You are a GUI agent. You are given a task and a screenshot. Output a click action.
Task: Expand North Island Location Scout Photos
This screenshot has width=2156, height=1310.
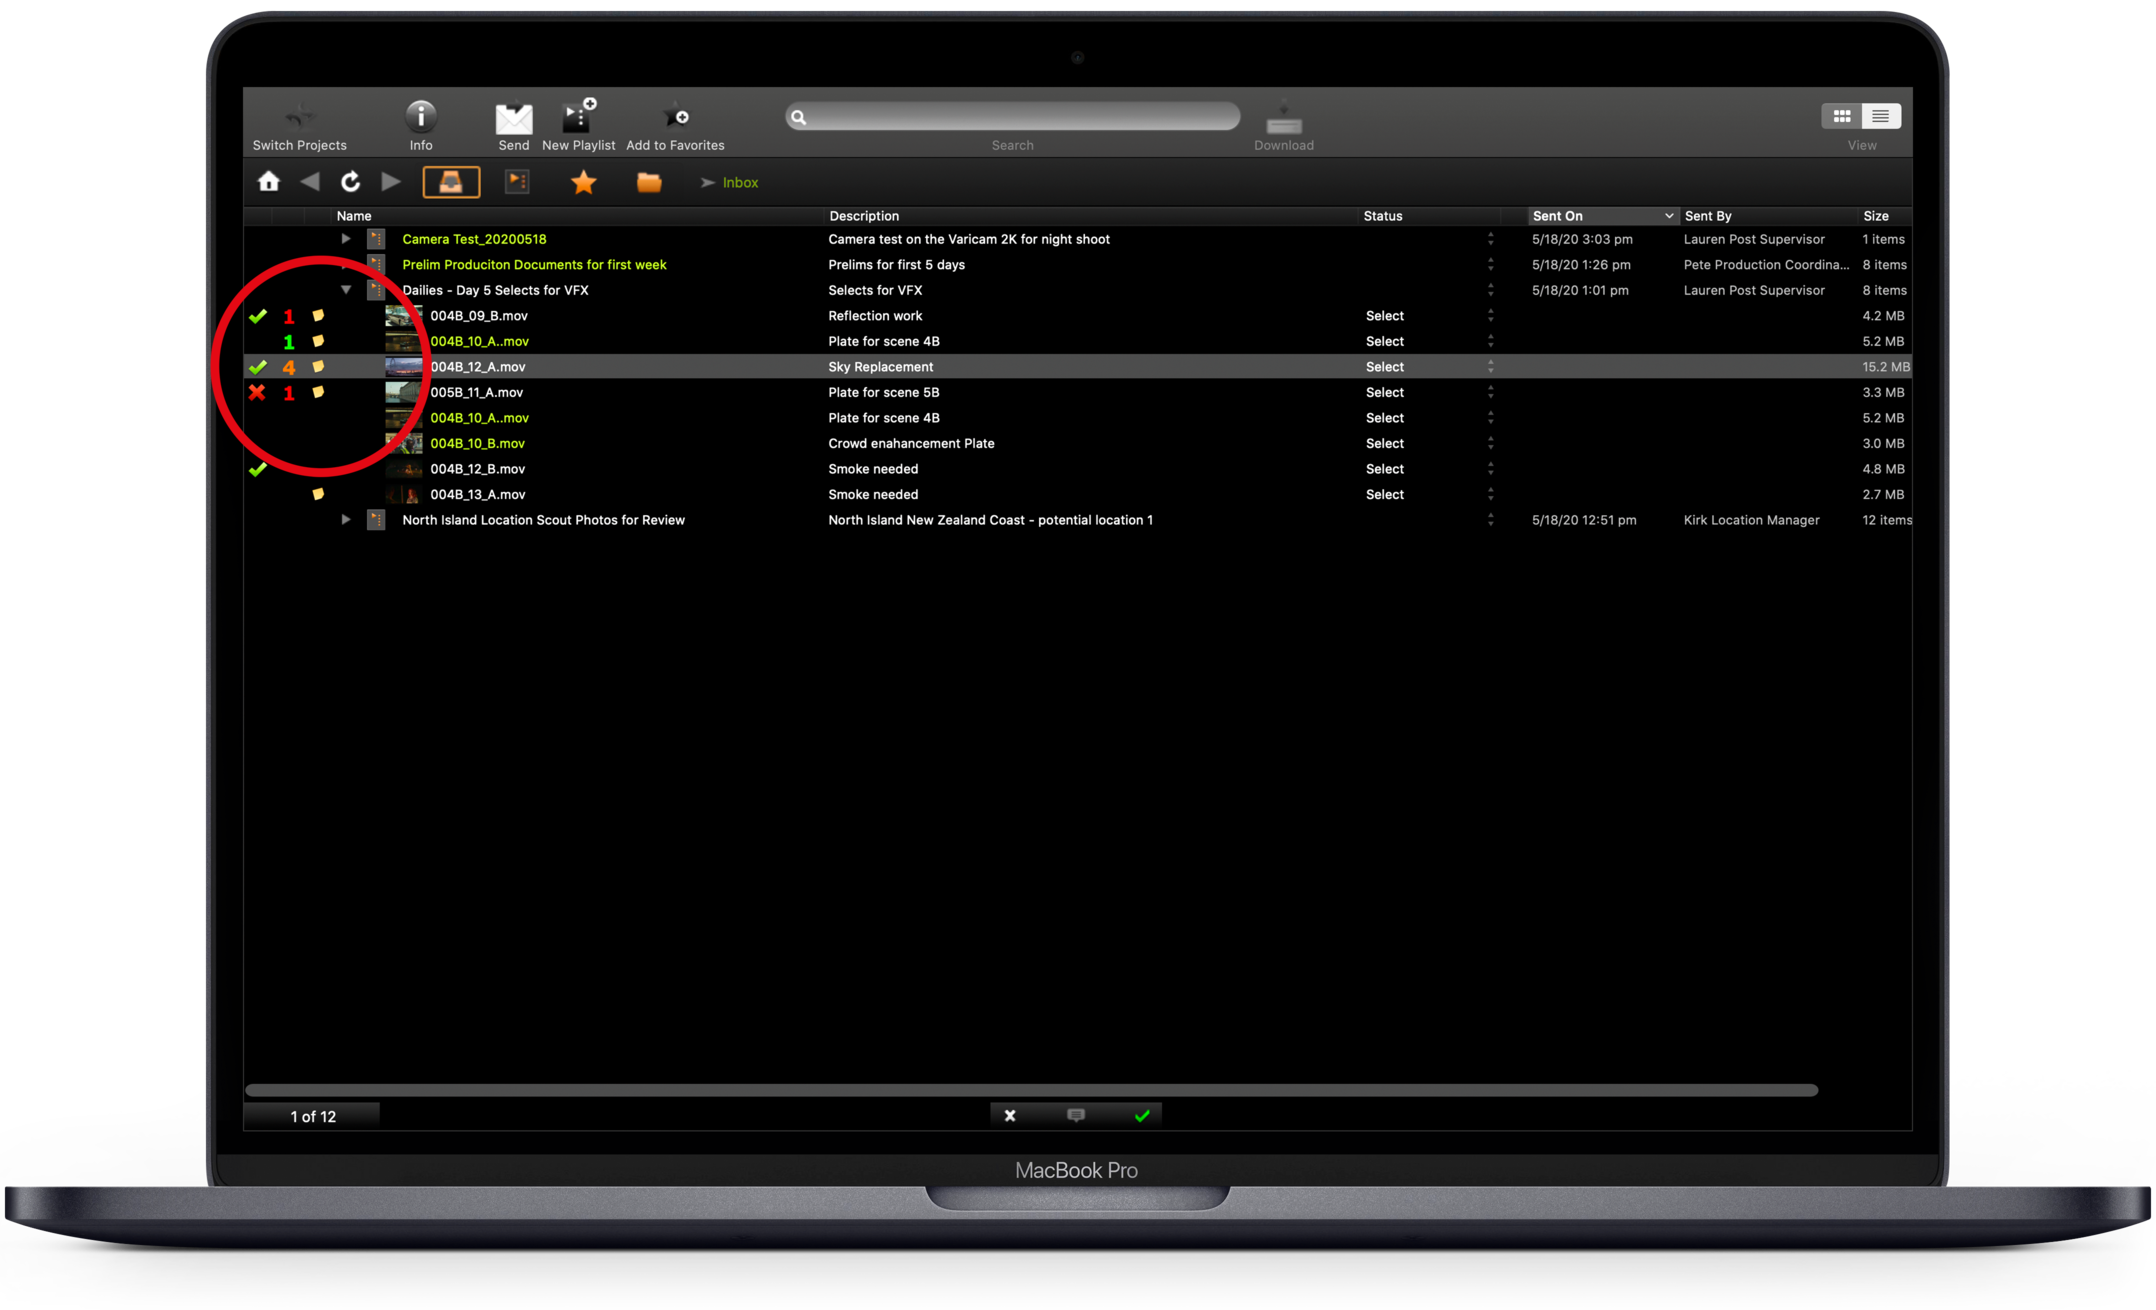click(x=346, y=520)
